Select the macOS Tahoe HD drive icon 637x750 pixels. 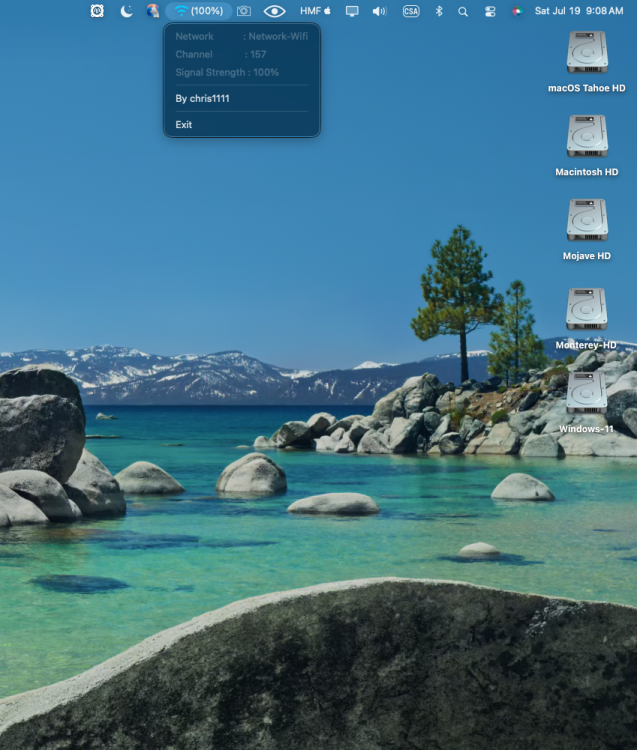point(587,52)
